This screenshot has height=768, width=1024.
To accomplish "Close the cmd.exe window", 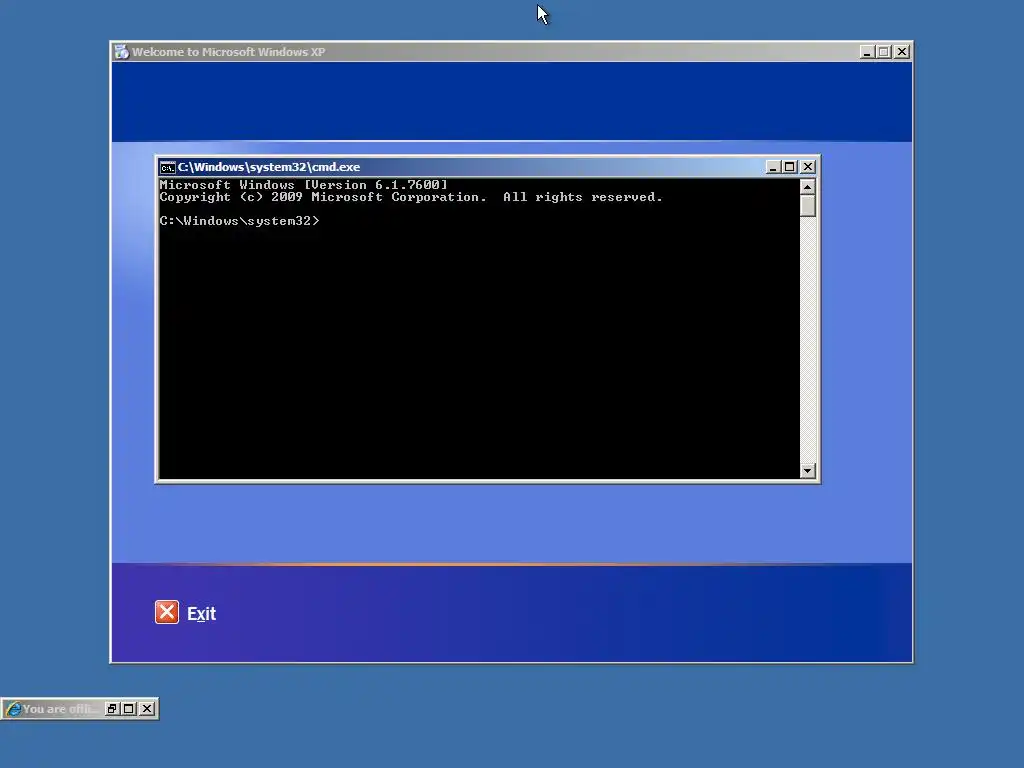I will click(808, 167).
